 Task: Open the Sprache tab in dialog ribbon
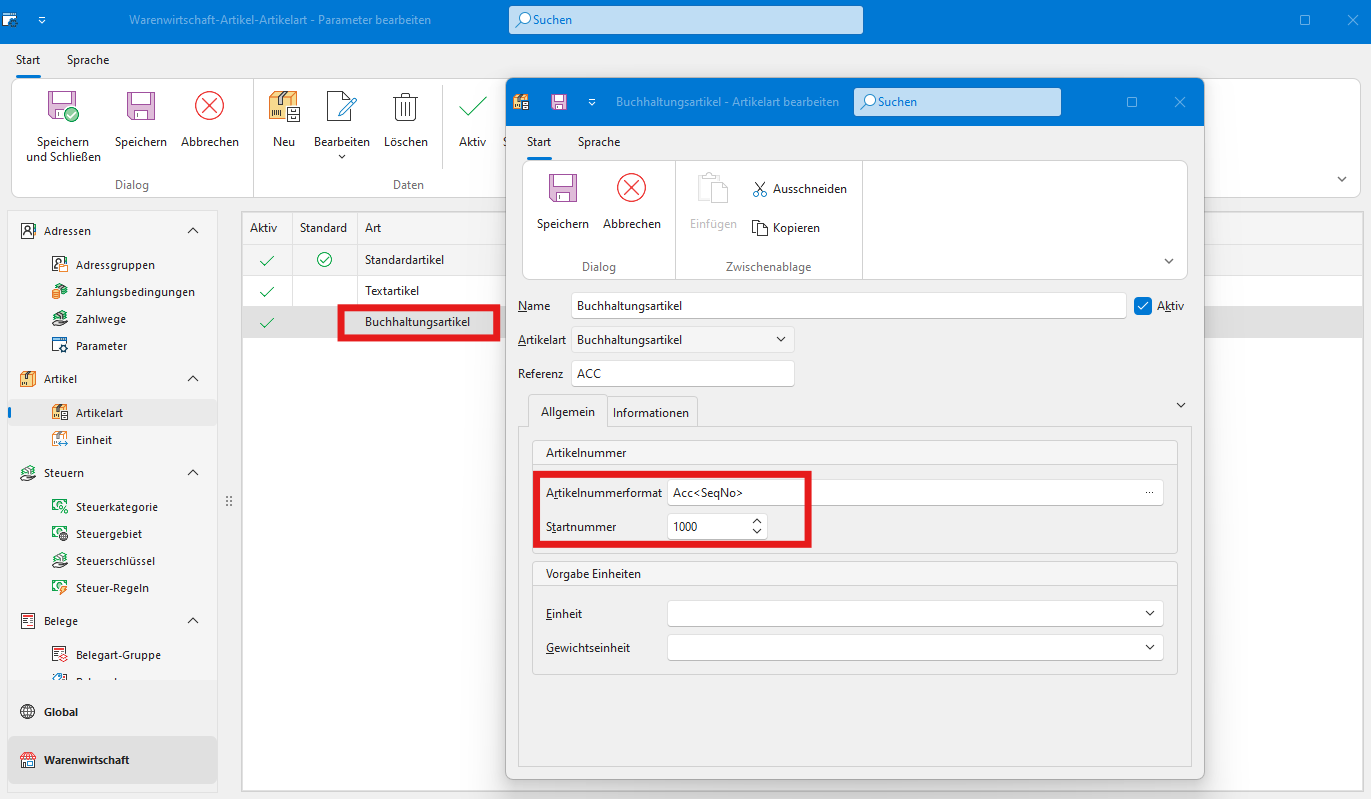click(x=598, y=142)
